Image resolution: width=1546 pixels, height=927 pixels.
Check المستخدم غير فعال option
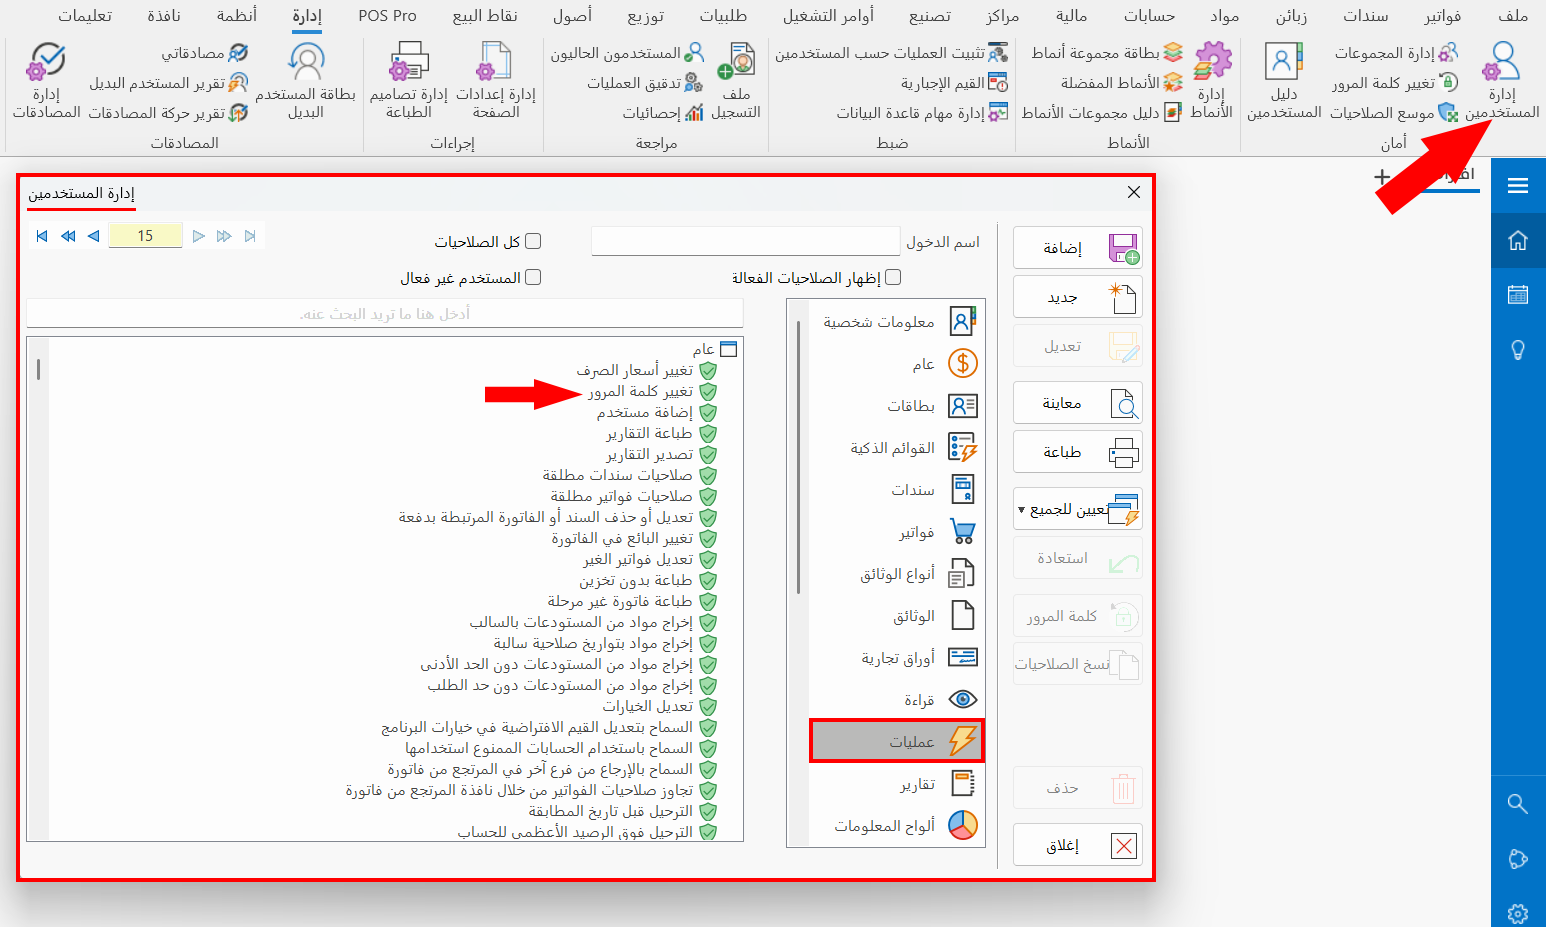pyautogui.click(x=534, y=277)
